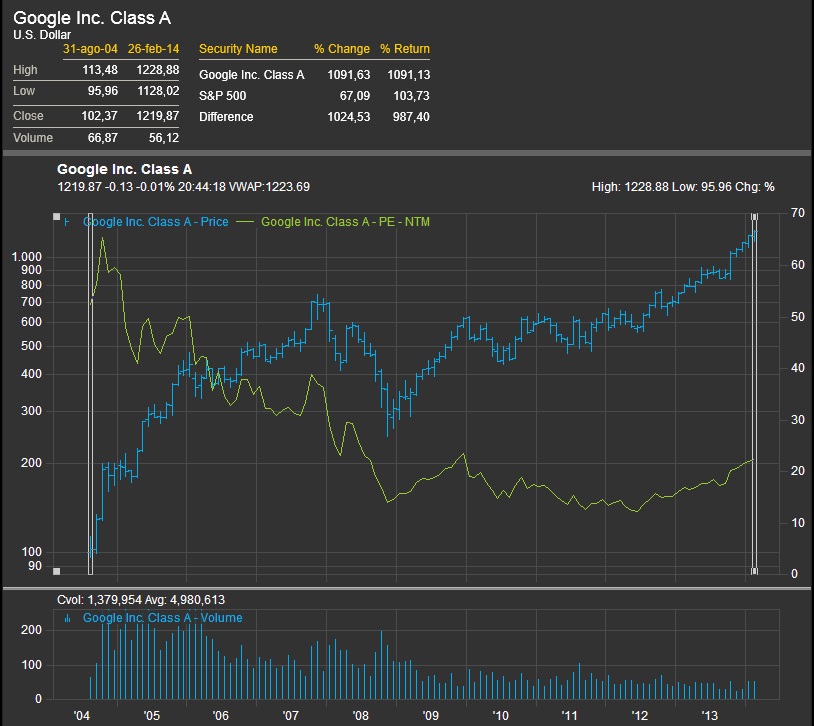
Task: Click the % Return column header
Action: [404, 49]
